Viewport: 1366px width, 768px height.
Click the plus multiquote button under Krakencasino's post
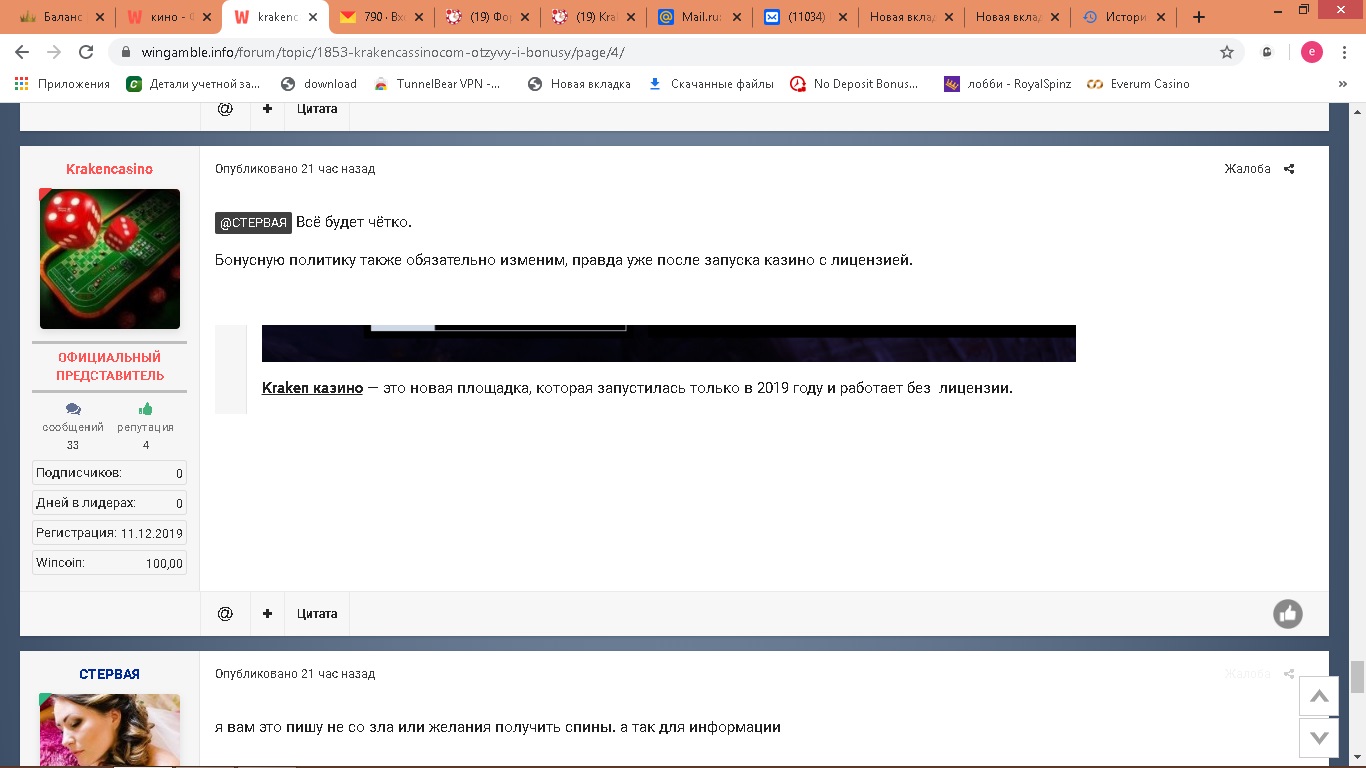click(x=267, y=613)
